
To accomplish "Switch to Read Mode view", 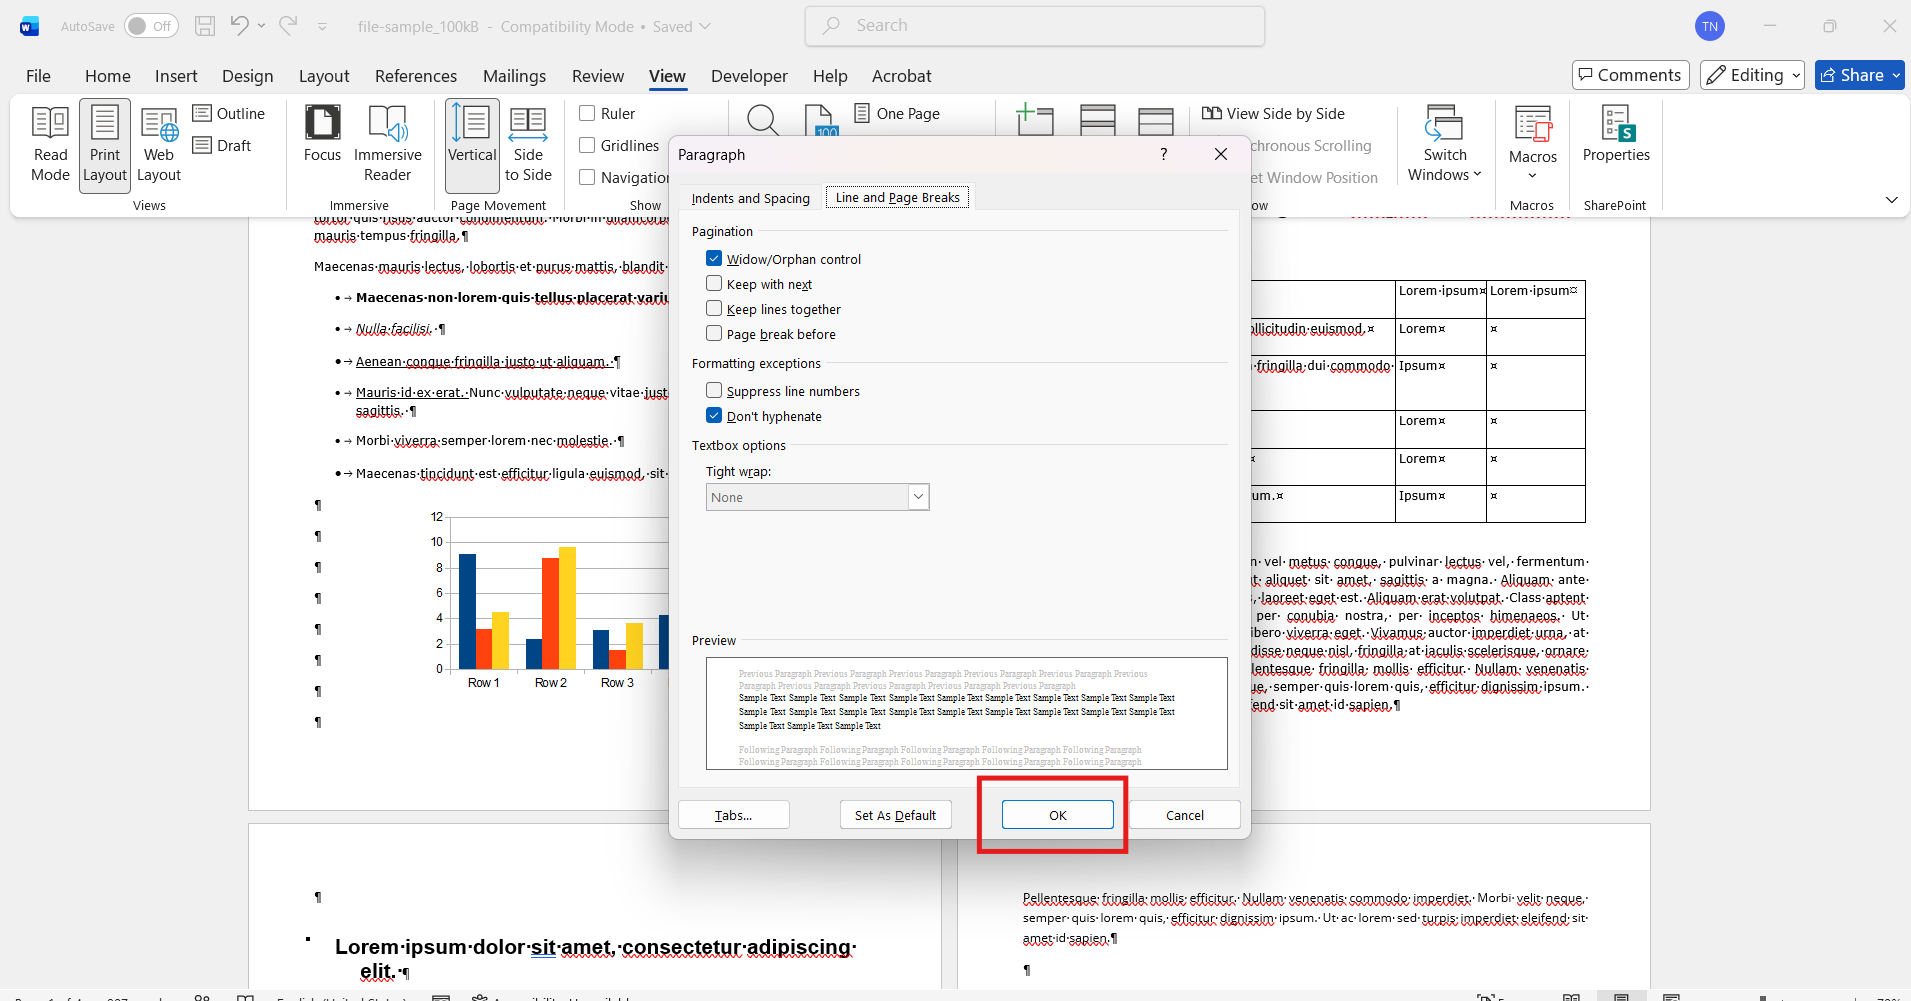I will click(50, 145).
